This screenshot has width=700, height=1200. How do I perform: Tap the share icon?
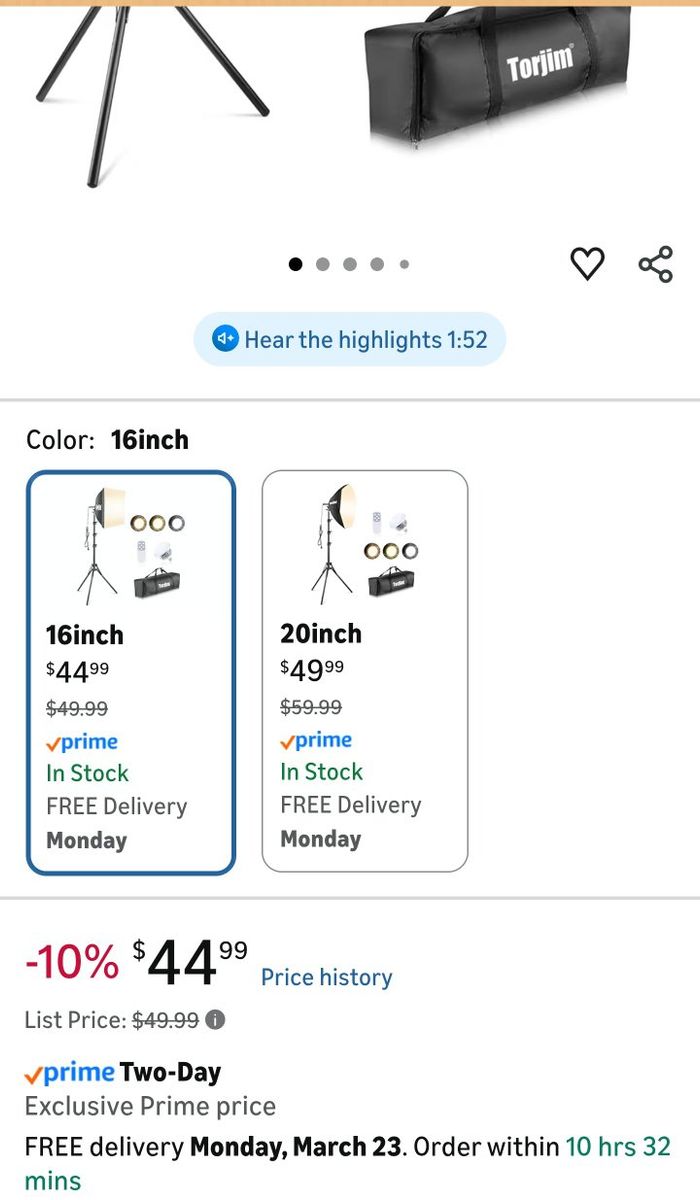(x=656, y=264)
